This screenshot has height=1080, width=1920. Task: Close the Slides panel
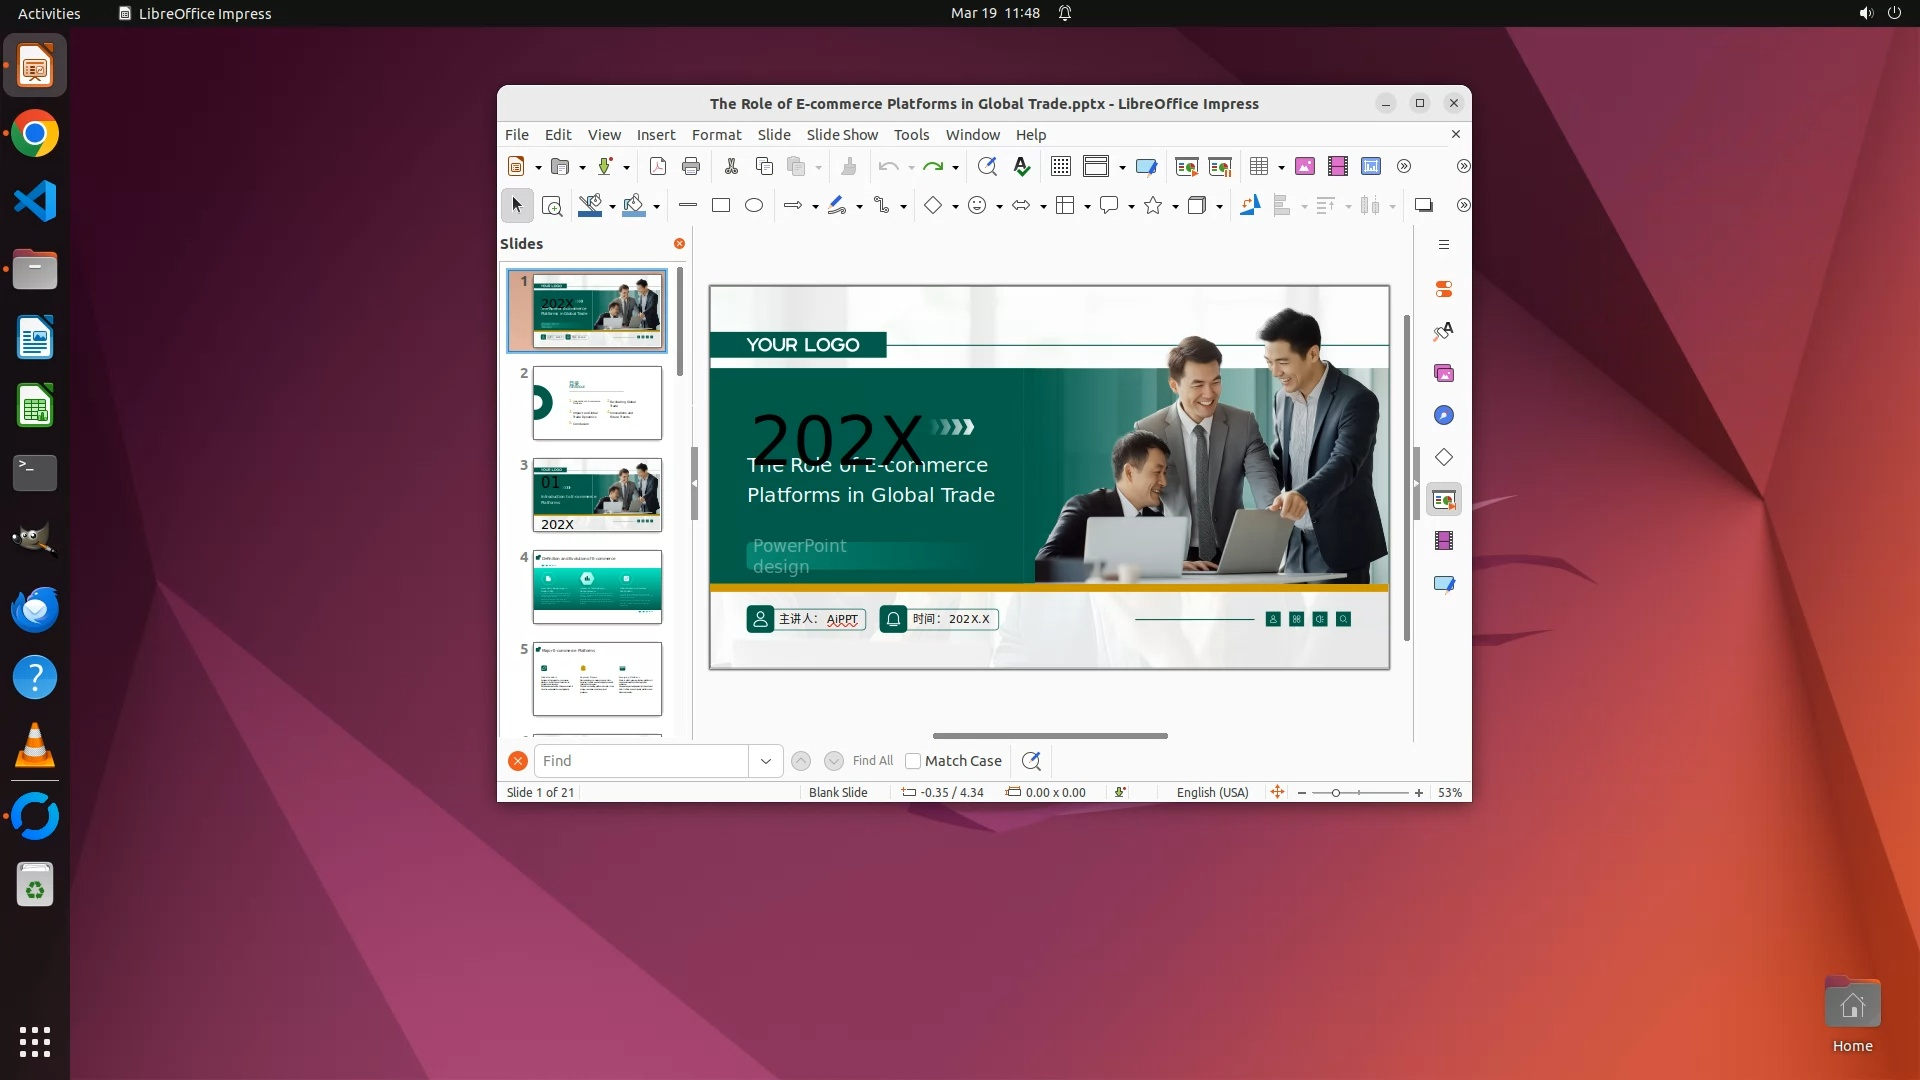tap(679, 243)
